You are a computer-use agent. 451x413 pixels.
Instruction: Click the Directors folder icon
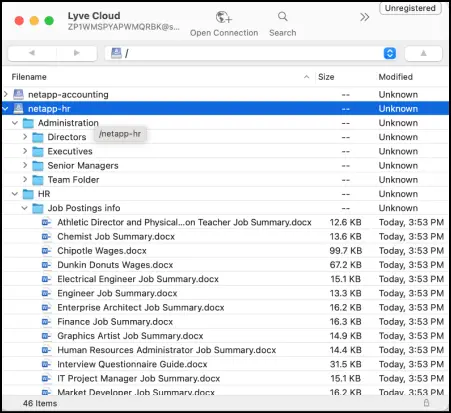pos(38,137)
